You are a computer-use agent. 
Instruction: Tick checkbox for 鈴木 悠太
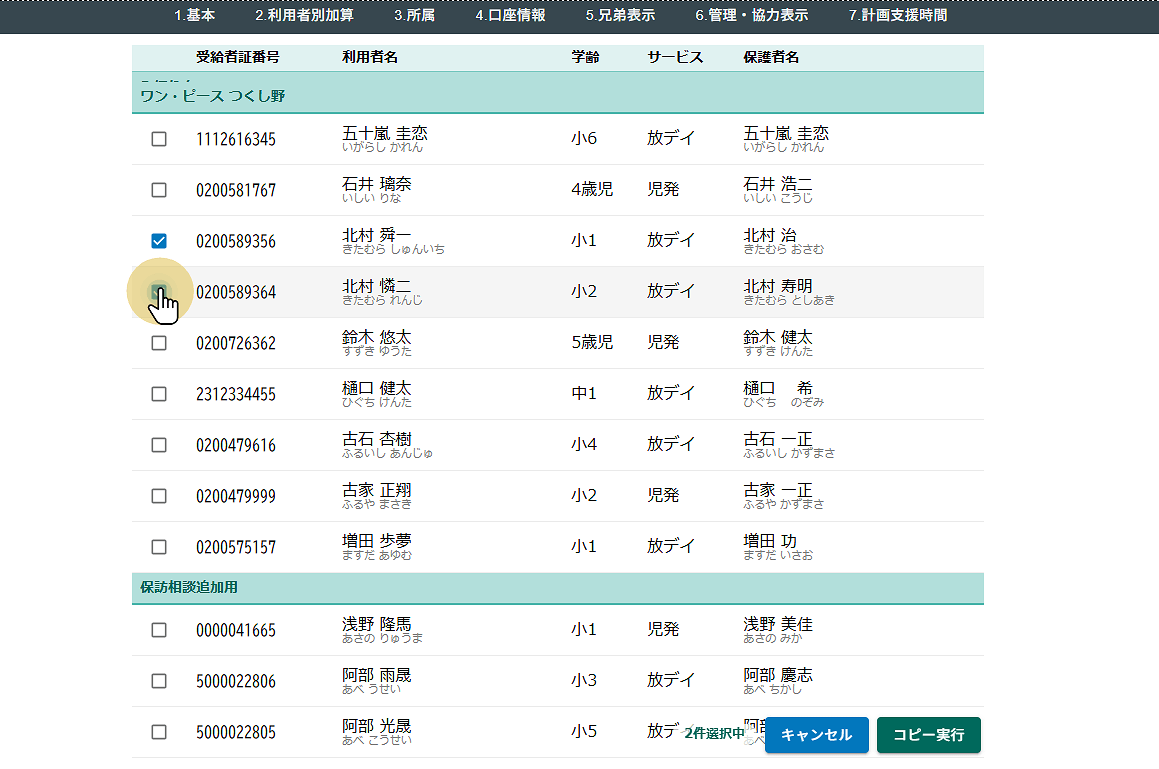159,343
